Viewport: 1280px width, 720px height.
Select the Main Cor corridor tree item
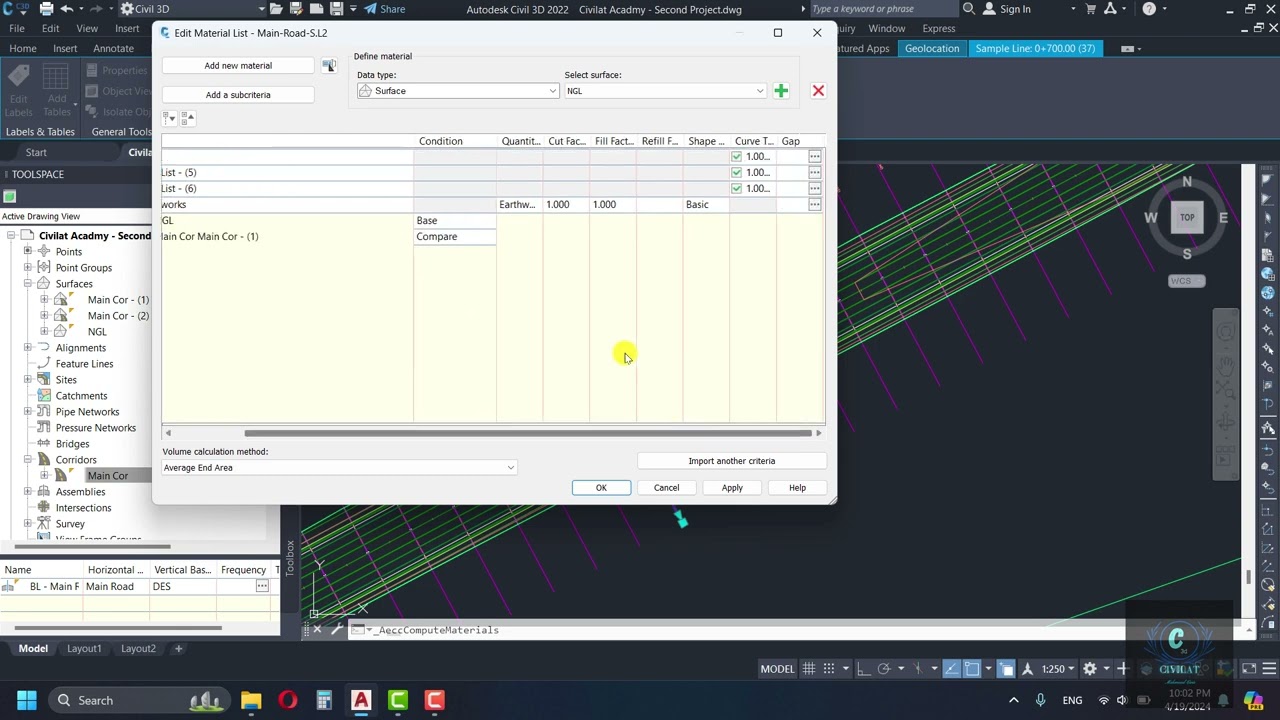[x=107, y=476]
